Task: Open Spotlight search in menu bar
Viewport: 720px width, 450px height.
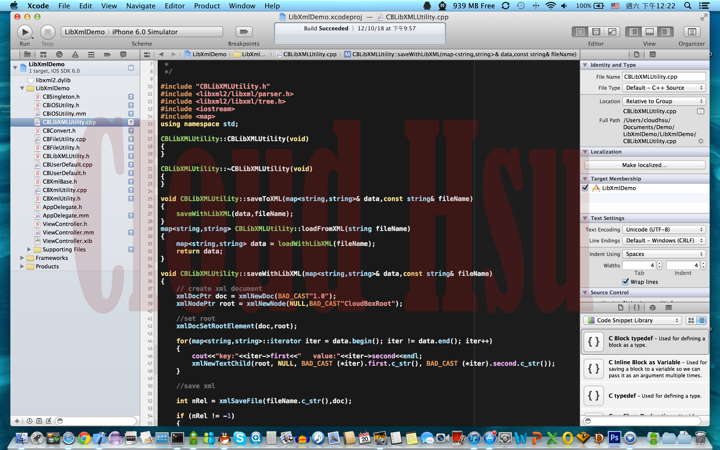Action: (x=687, y=6)
